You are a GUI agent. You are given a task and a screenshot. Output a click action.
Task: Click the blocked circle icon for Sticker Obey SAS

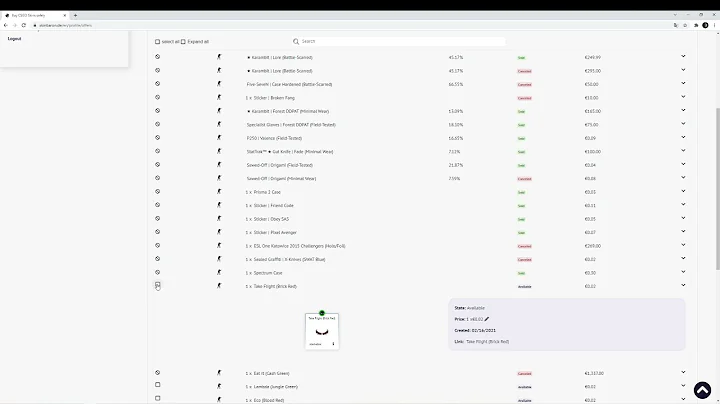tap(158, 218)
